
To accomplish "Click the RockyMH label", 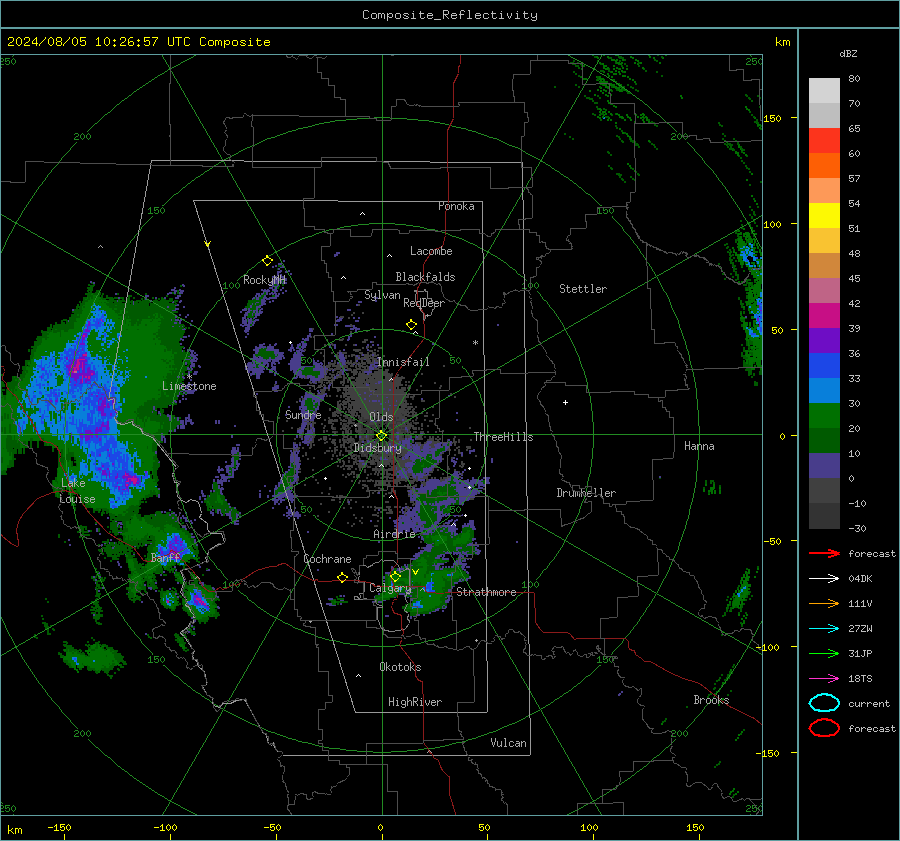I will pos(264,280).
